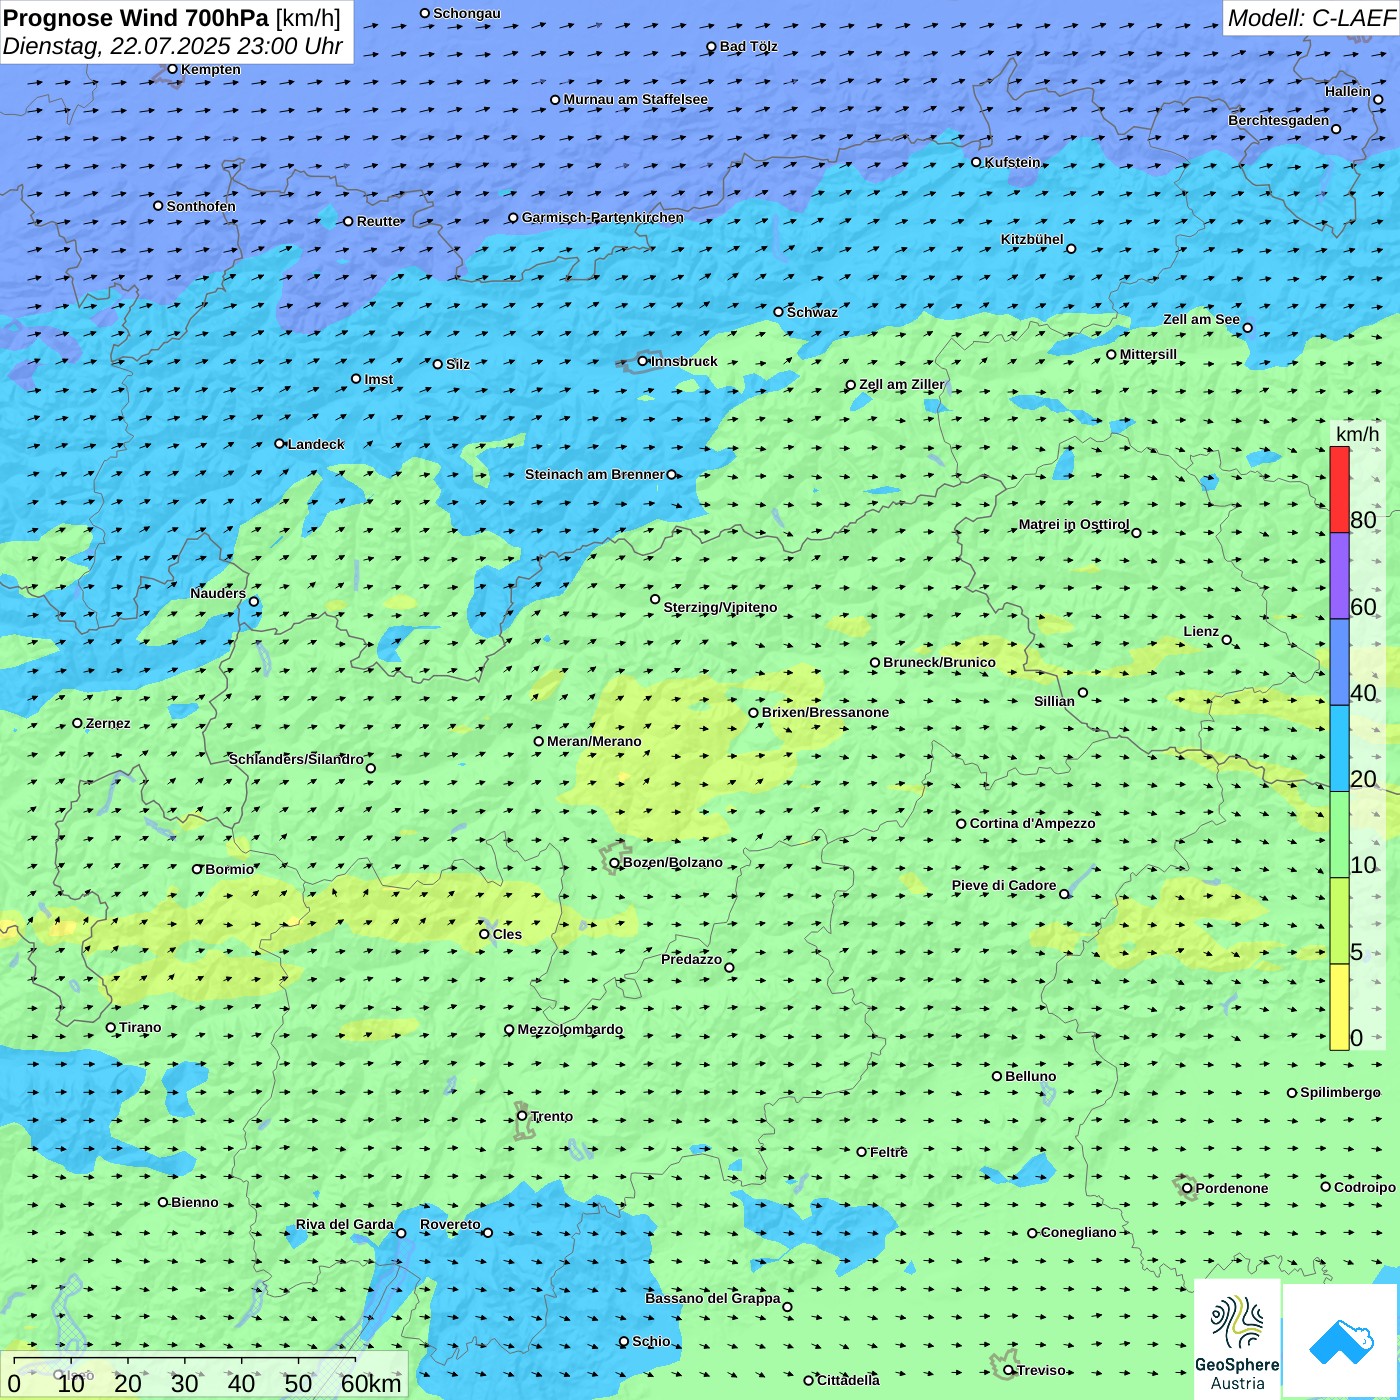Click the yellow 0 km/h legend color

[x=1339, y=1007]
